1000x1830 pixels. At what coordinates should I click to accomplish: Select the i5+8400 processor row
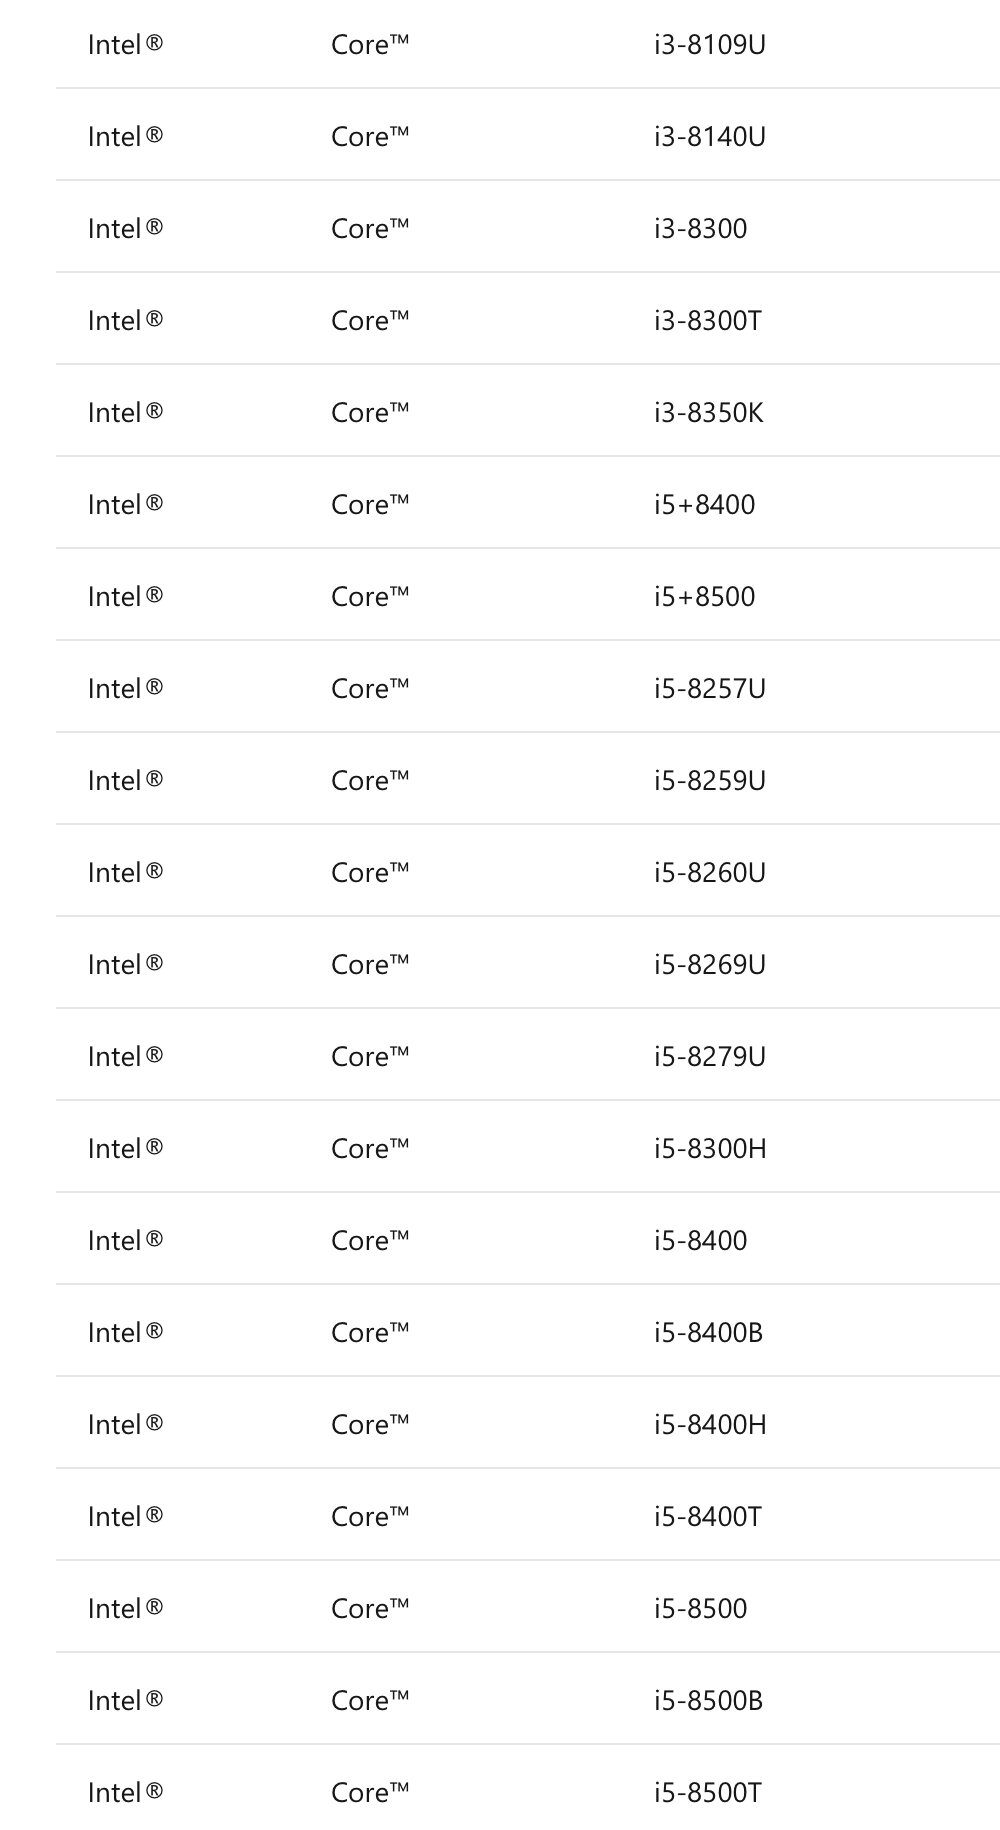pyautogui.click(x=704, y=505)
